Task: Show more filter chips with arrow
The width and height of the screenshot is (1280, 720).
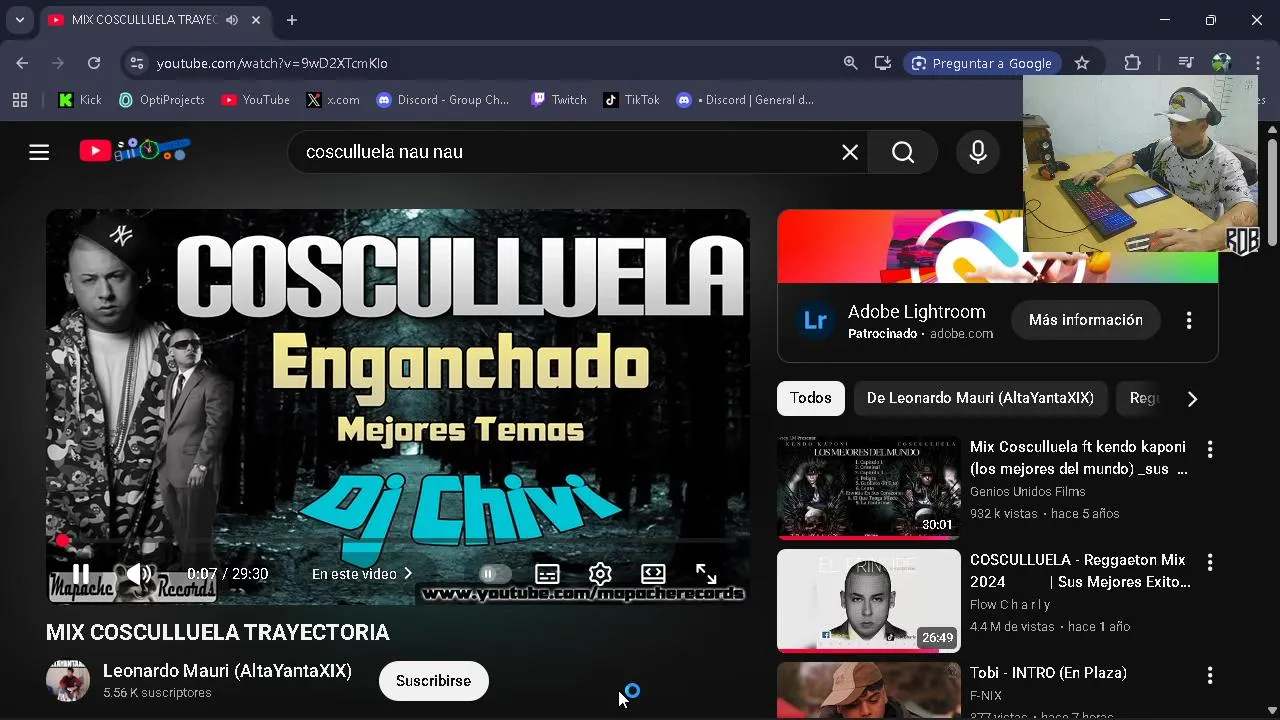Action: 1192,399
